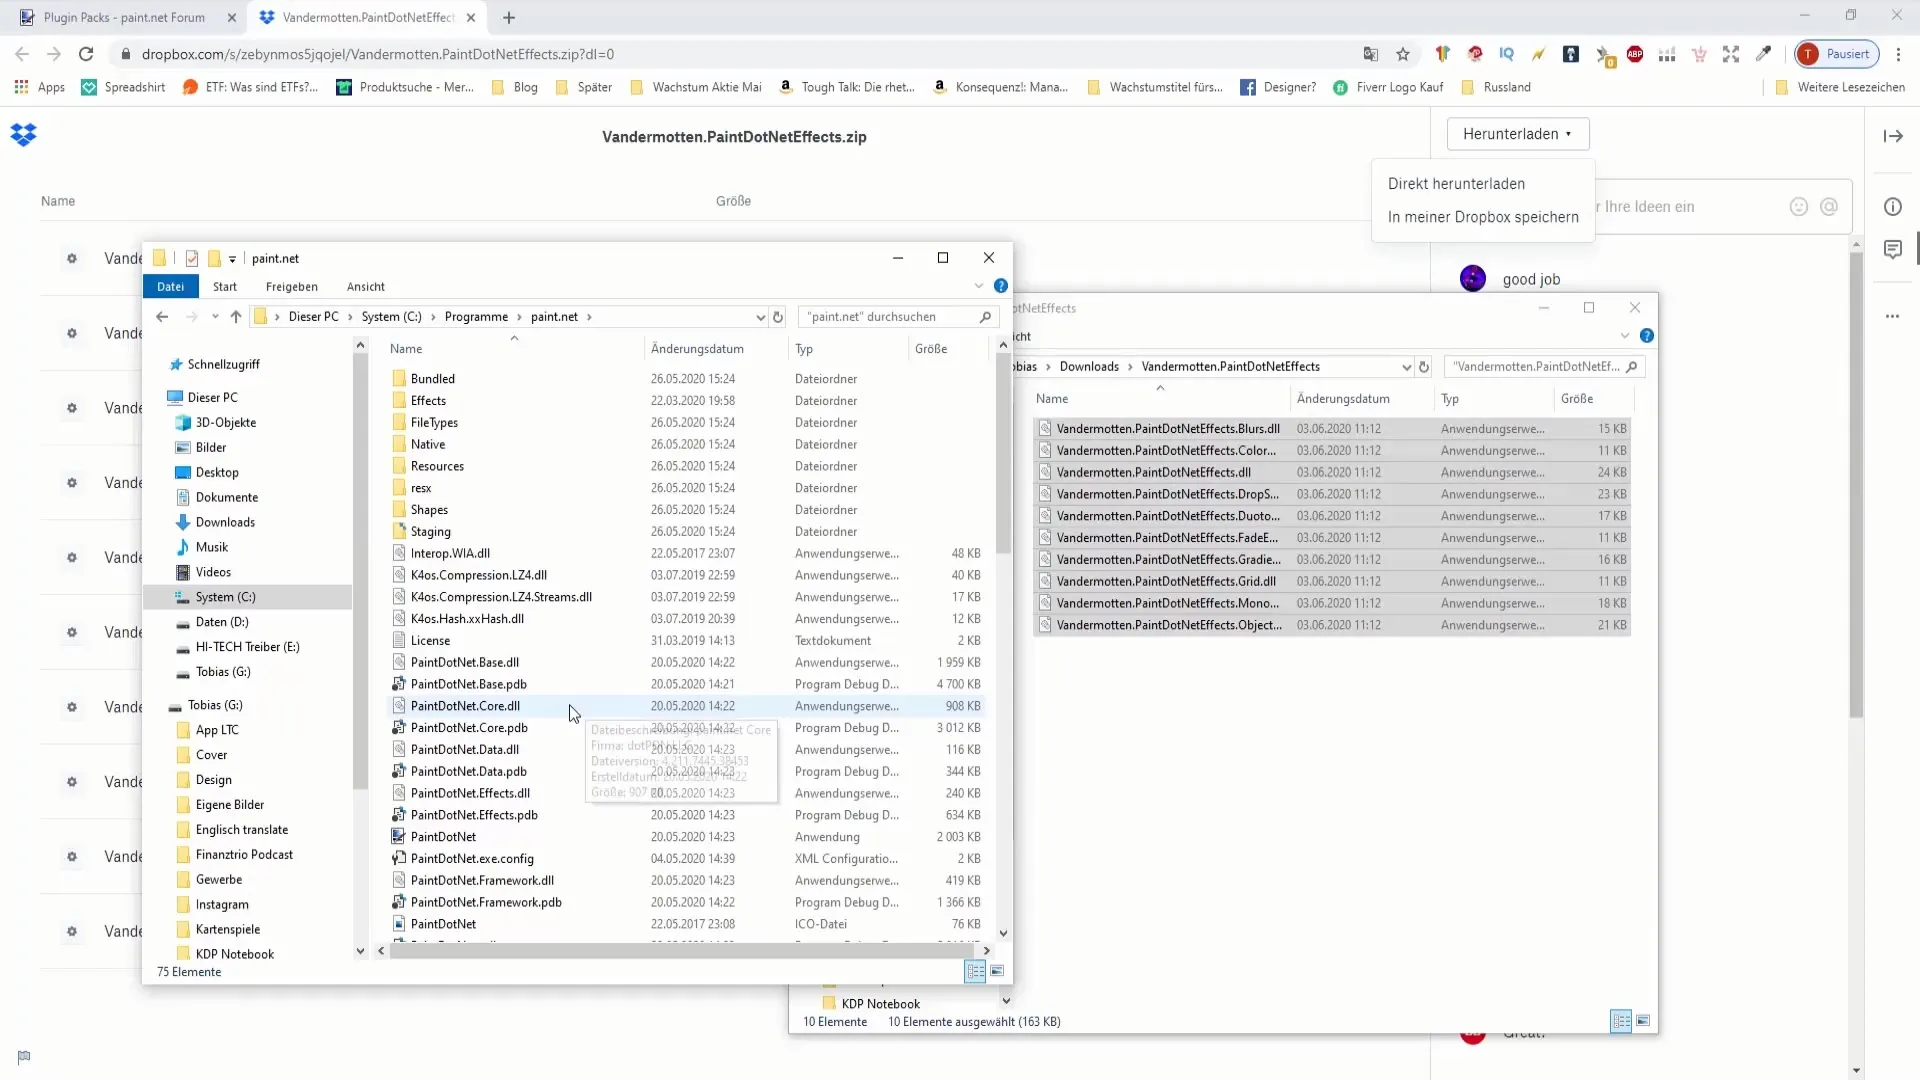Choose Direkt herunterladen

coord(1456,184)
